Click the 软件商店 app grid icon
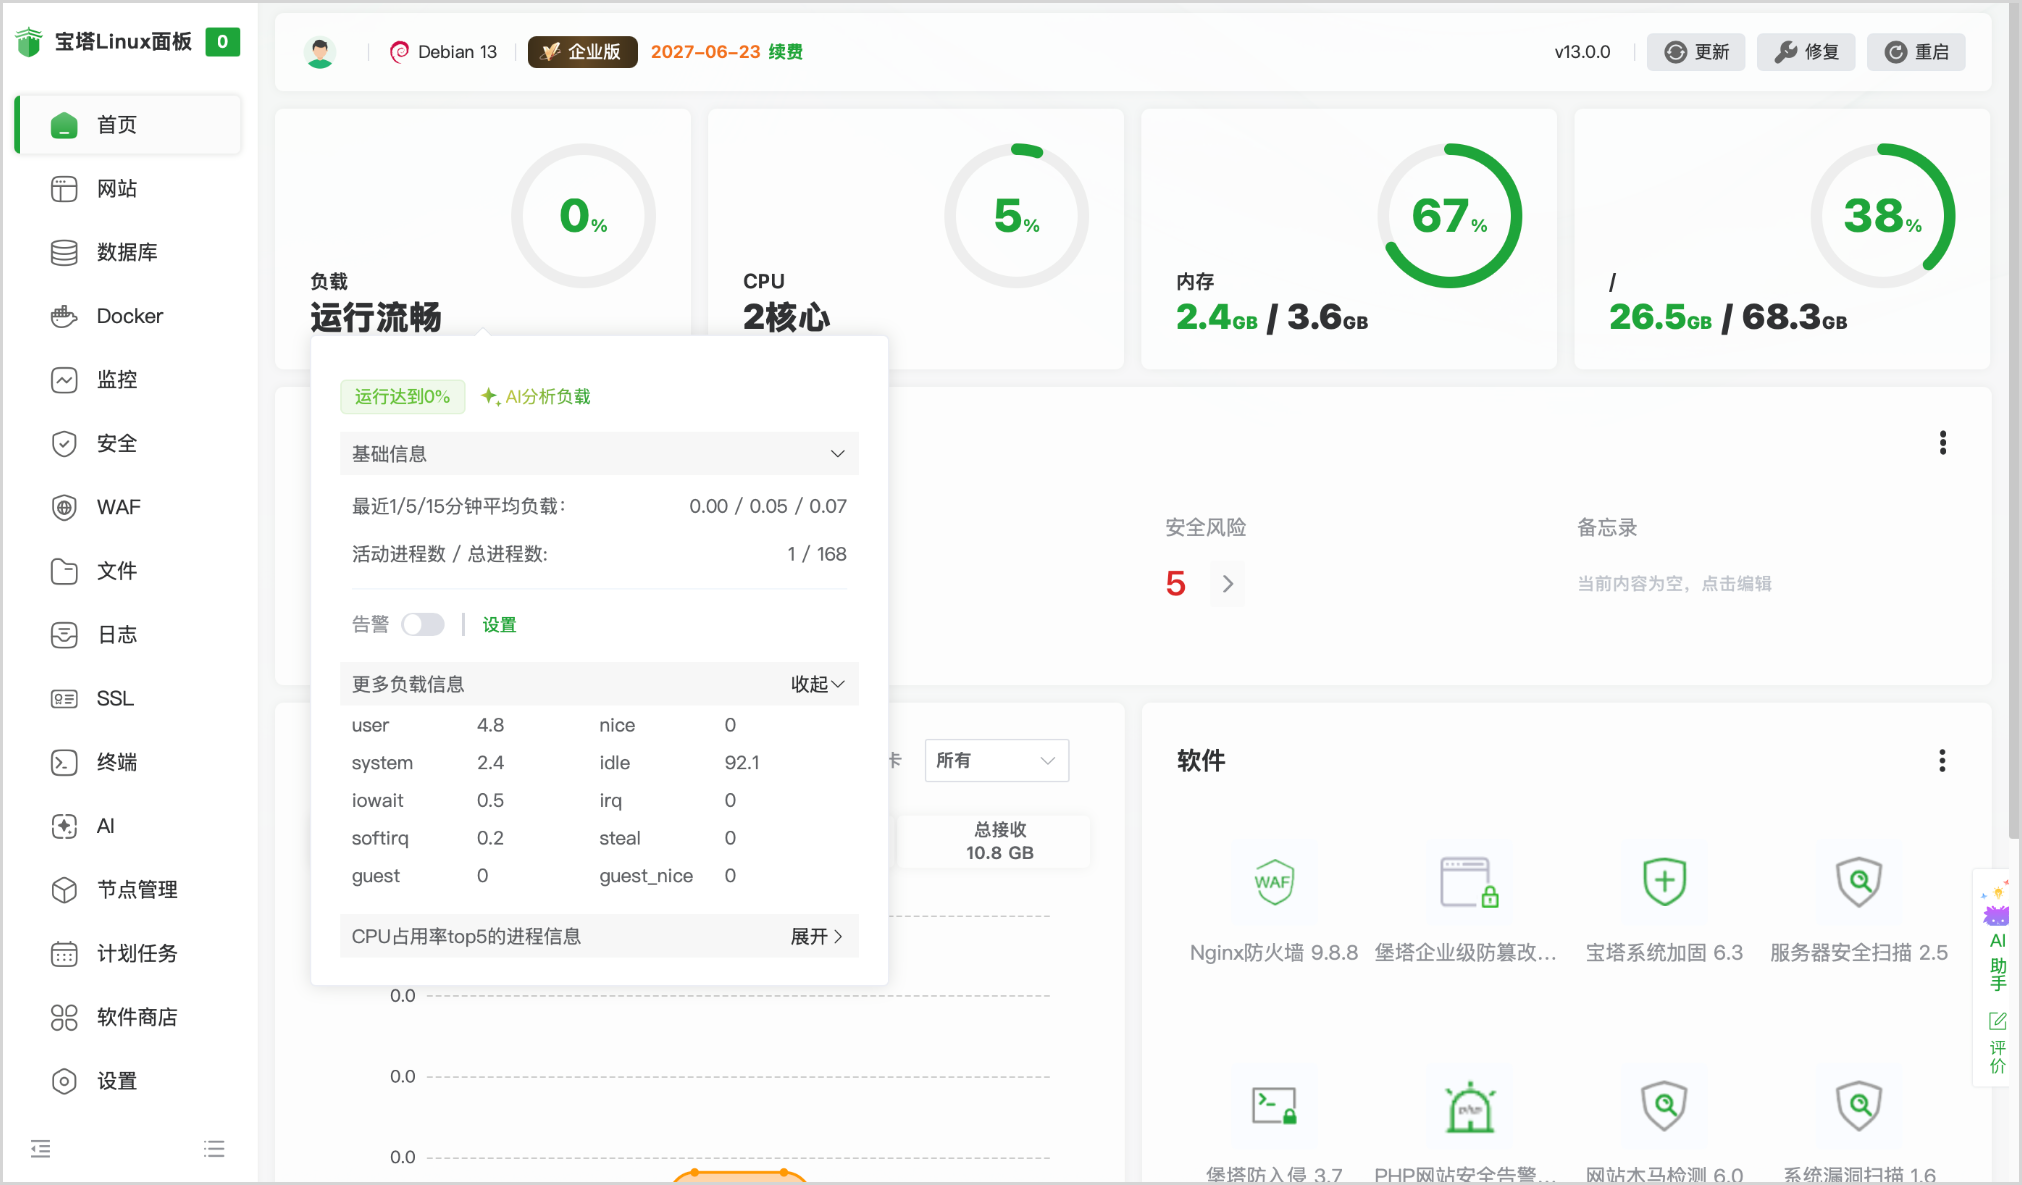 pos(64,1017)
